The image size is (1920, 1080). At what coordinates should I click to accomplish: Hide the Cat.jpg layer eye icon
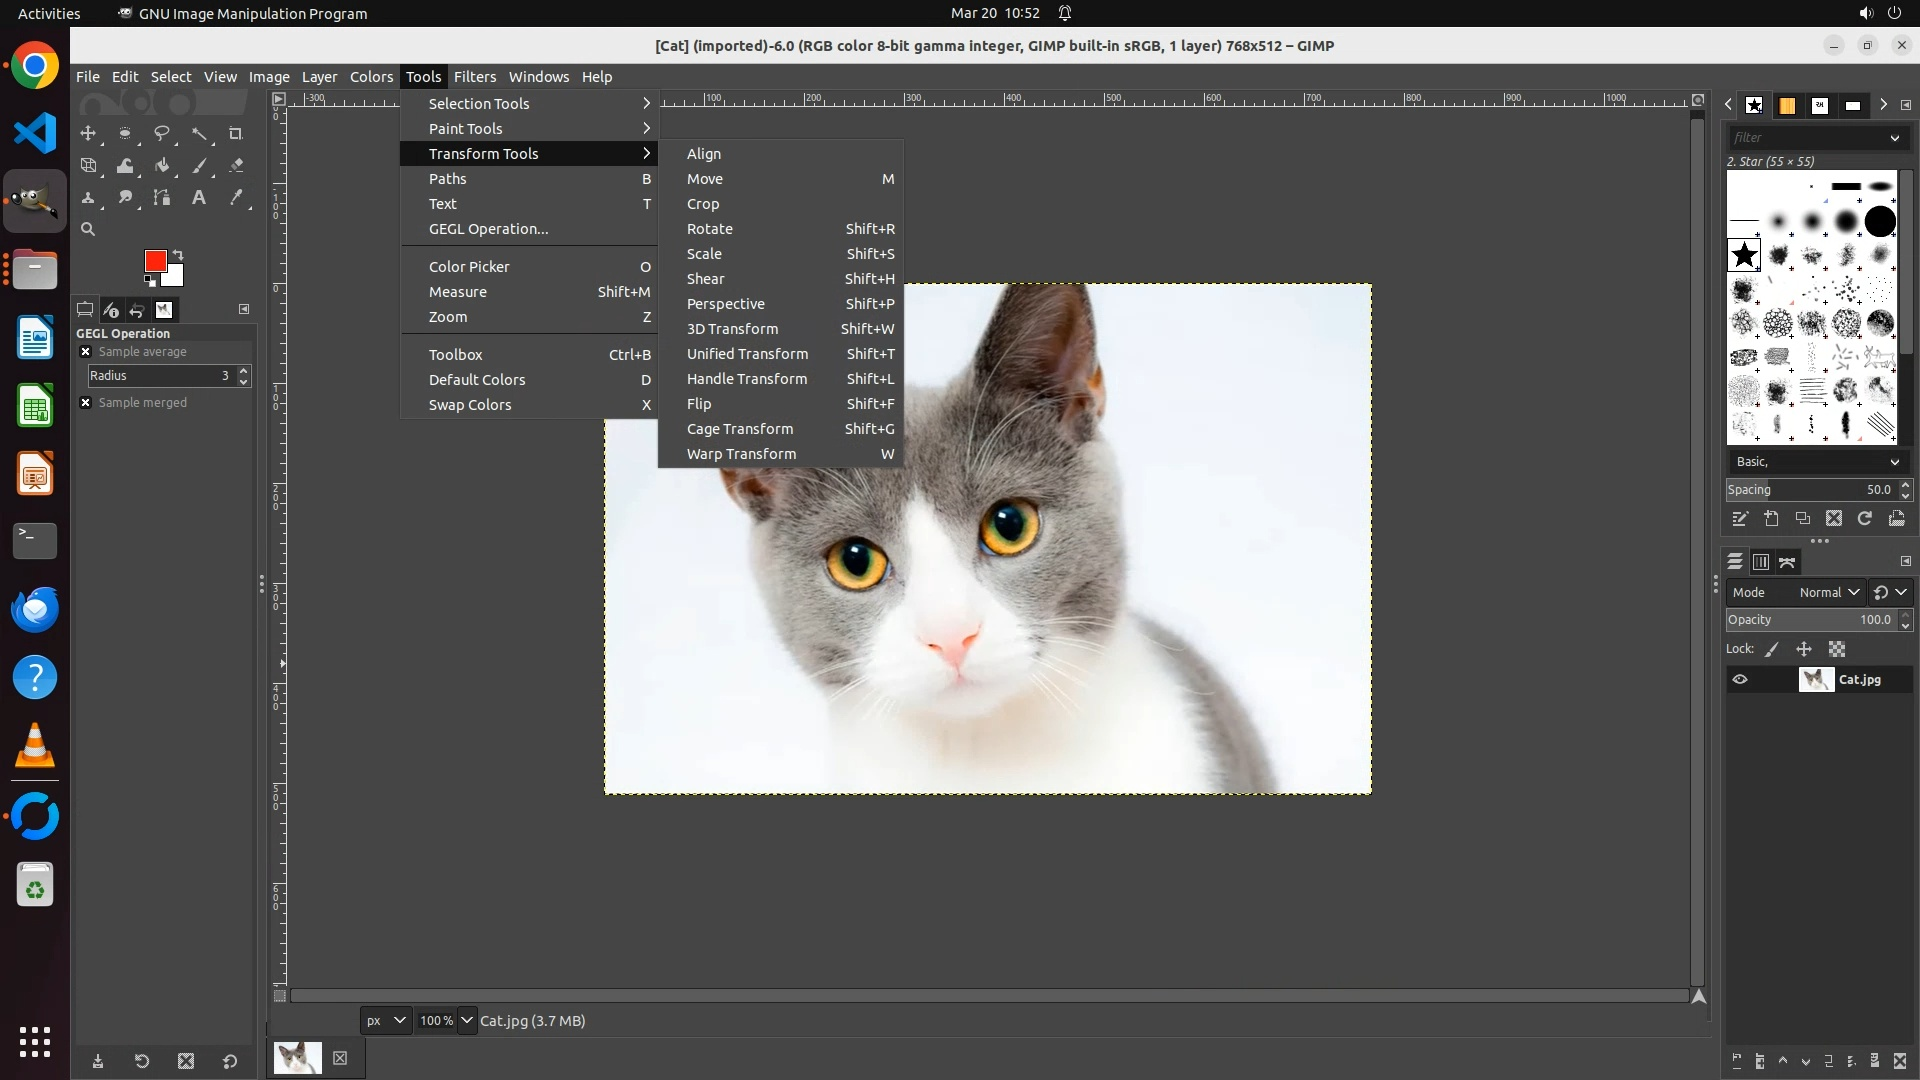click(x=1740, y=680)
